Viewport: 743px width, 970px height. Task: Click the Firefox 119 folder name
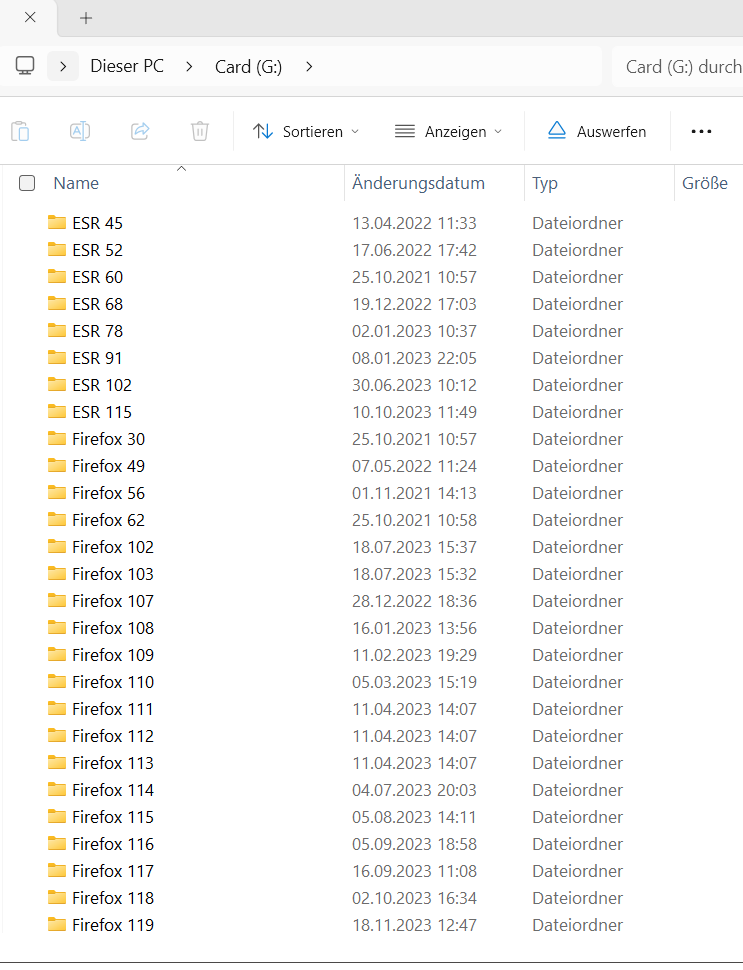point(113,925)
